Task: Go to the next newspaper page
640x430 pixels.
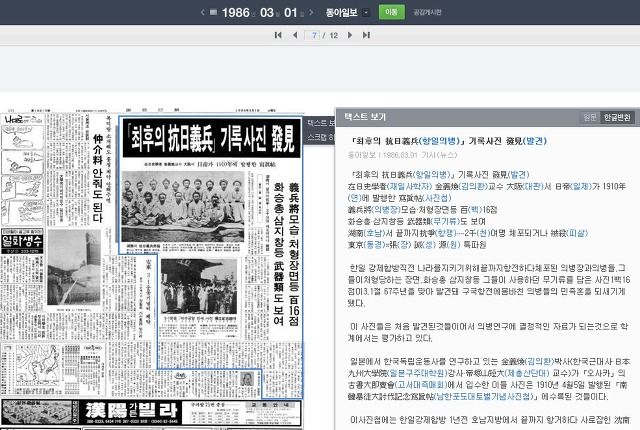Action: pyautogui.click(x=350, y=35)
